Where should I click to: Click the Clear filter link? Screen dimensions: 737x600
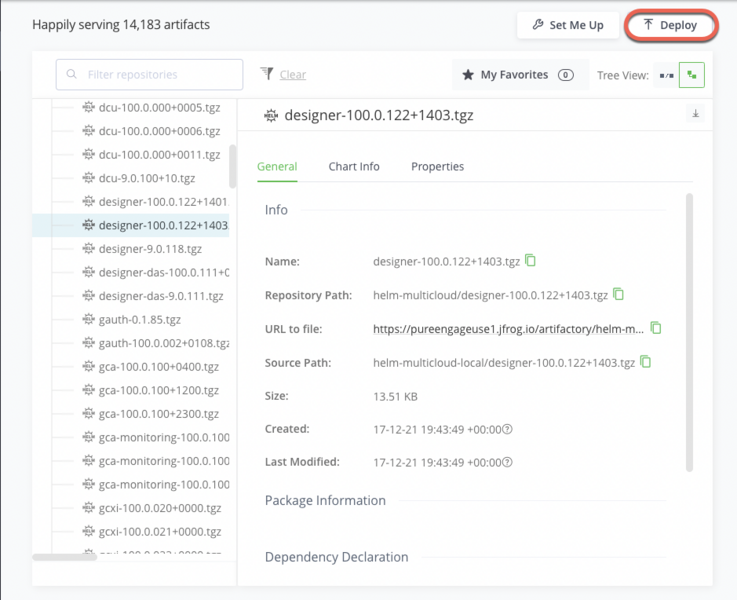tap(293, 74)
